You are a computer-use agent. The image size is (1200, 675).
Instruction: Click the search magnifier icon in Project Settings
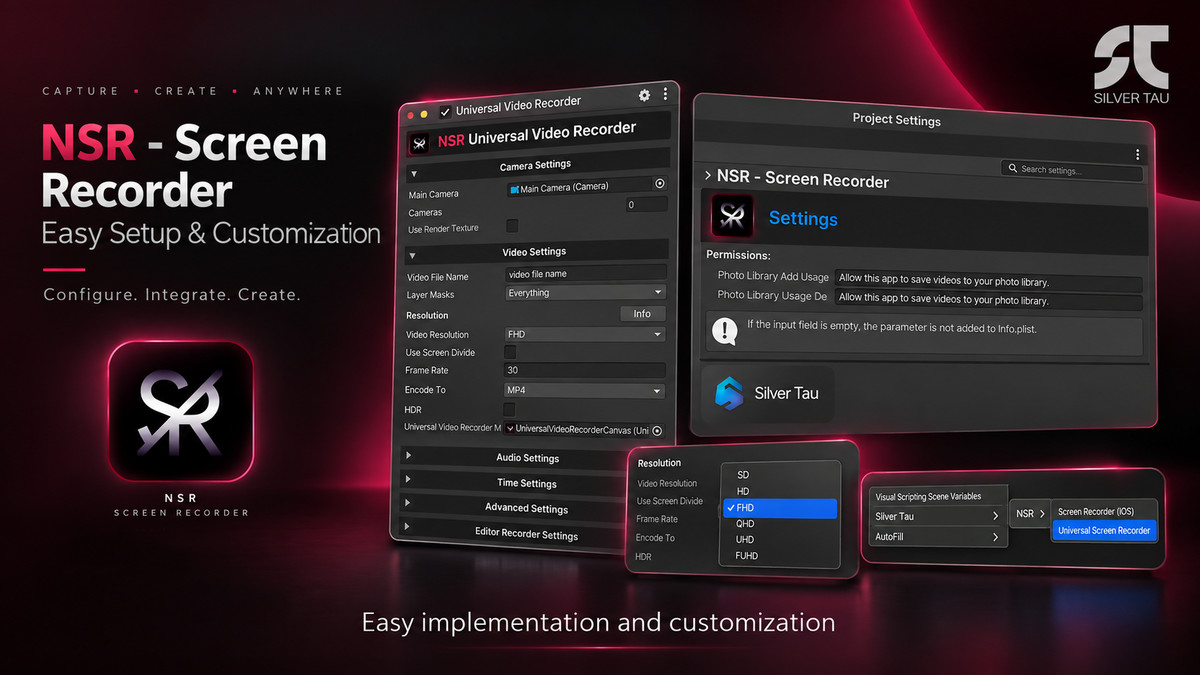(1013, 169)
